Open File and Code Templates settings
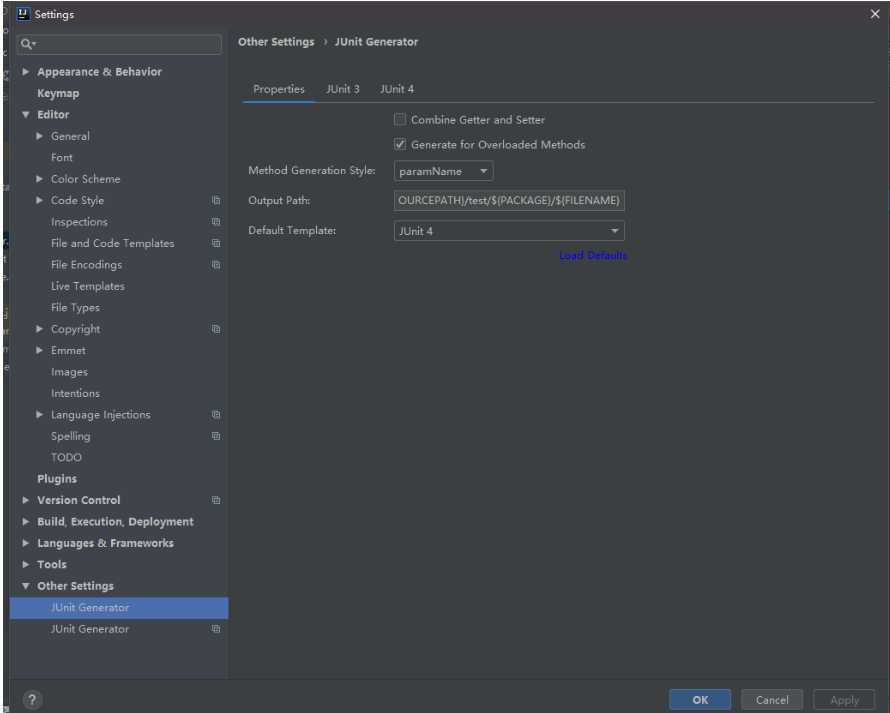The image size is (890, 713). 112,243
